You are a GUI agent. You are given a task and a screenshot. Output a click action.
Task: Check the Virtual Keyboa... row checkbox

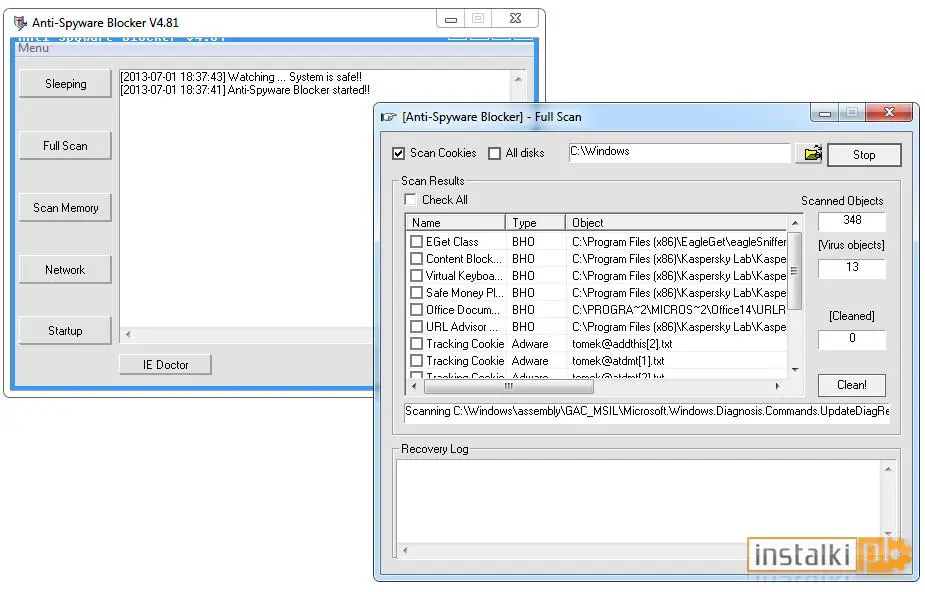tap(416, 276)
